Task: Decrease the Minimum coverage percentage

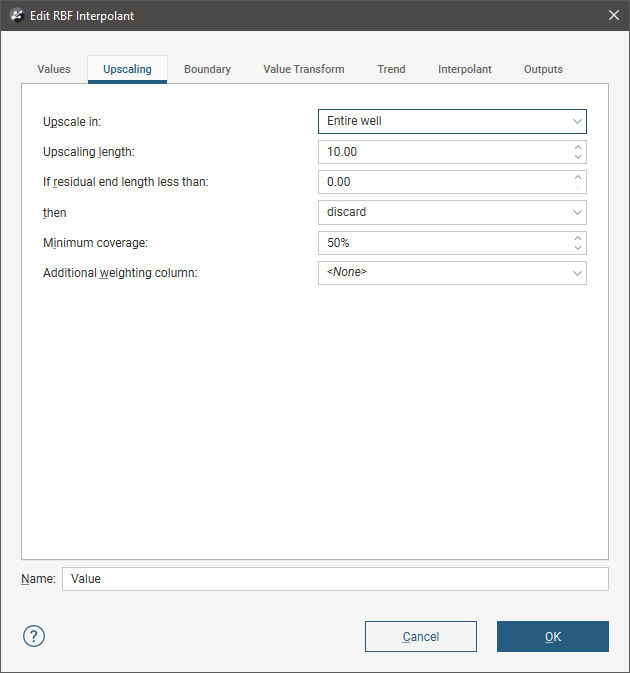Action: 578,248
